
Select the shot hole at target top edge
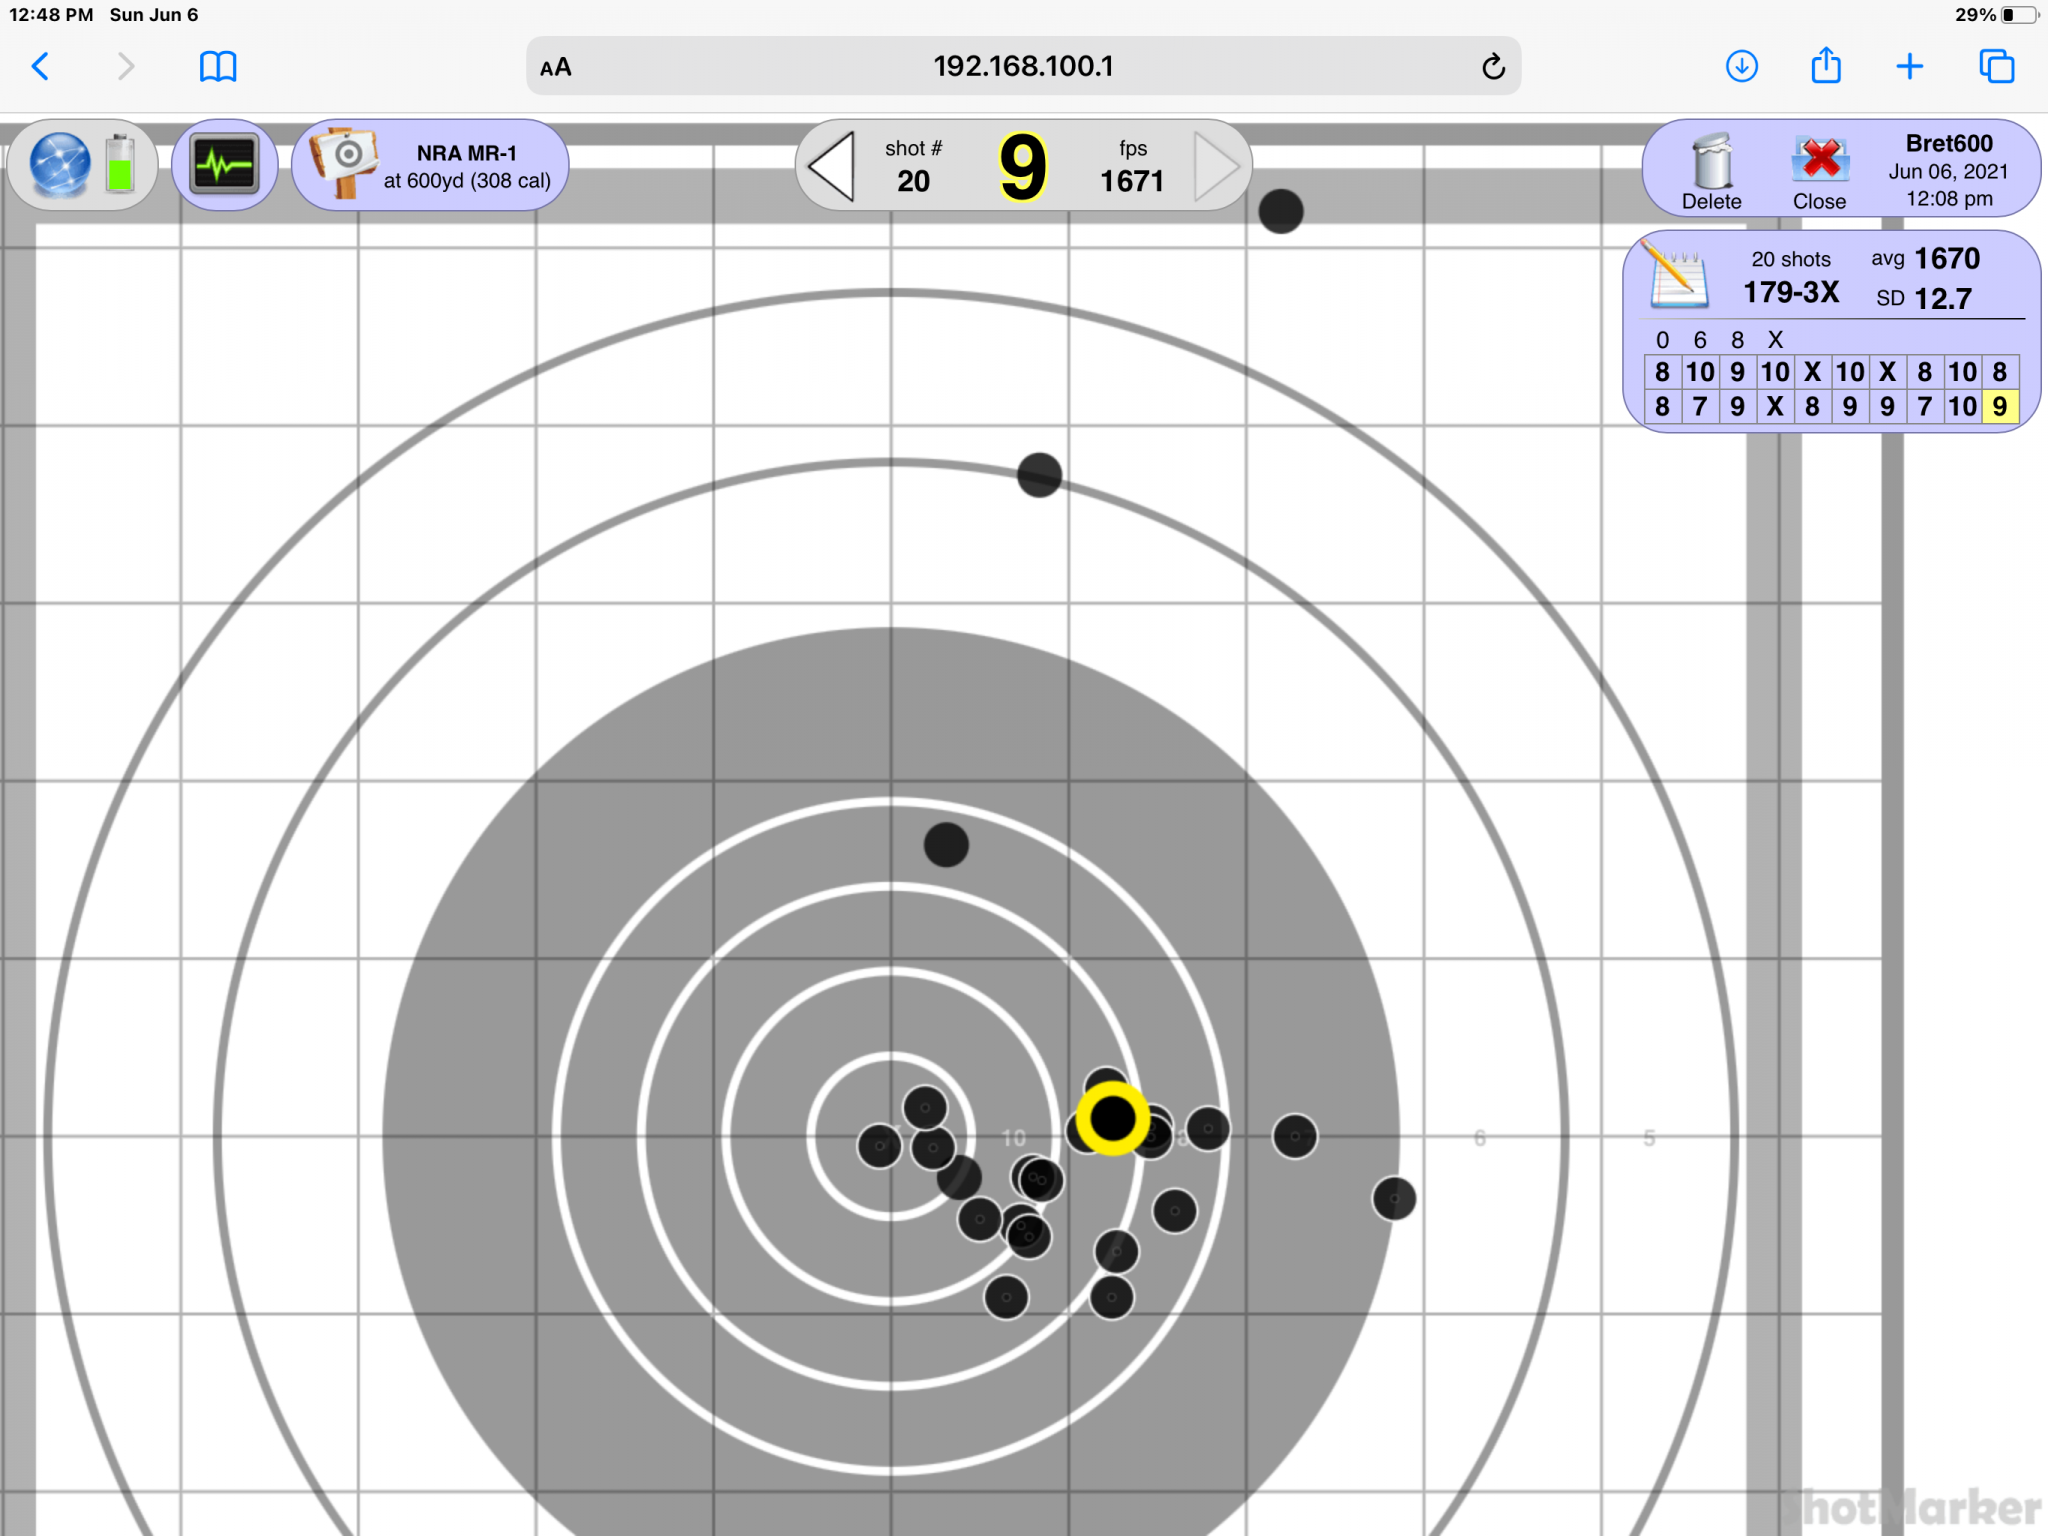1281,211
